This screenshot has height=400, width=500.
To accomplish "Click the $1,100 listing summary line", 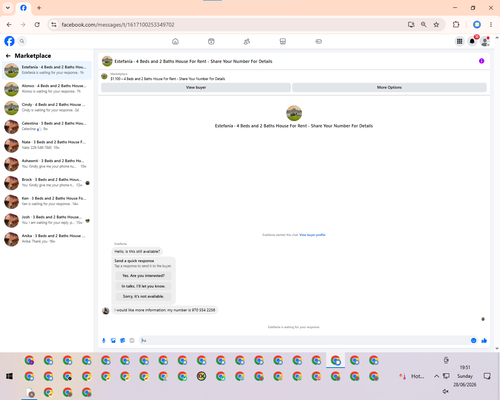I will [x=168, y=79].
